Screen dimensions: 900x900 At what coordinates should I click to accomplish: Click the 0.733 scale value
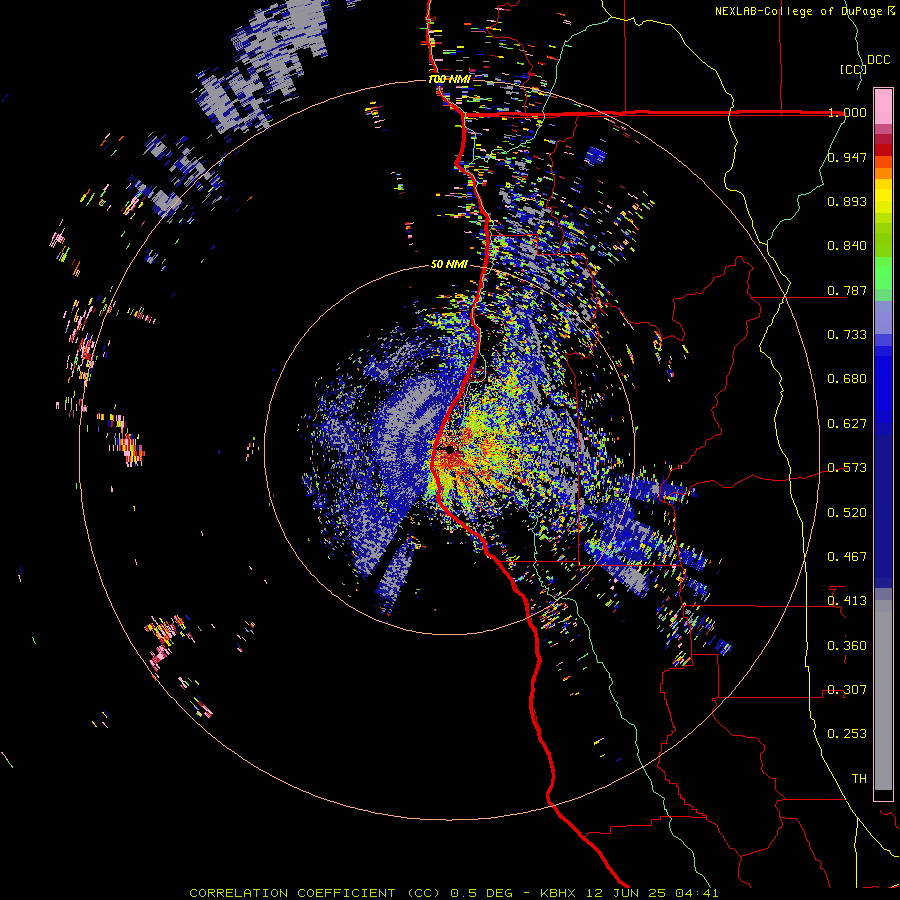pos(847,335)
